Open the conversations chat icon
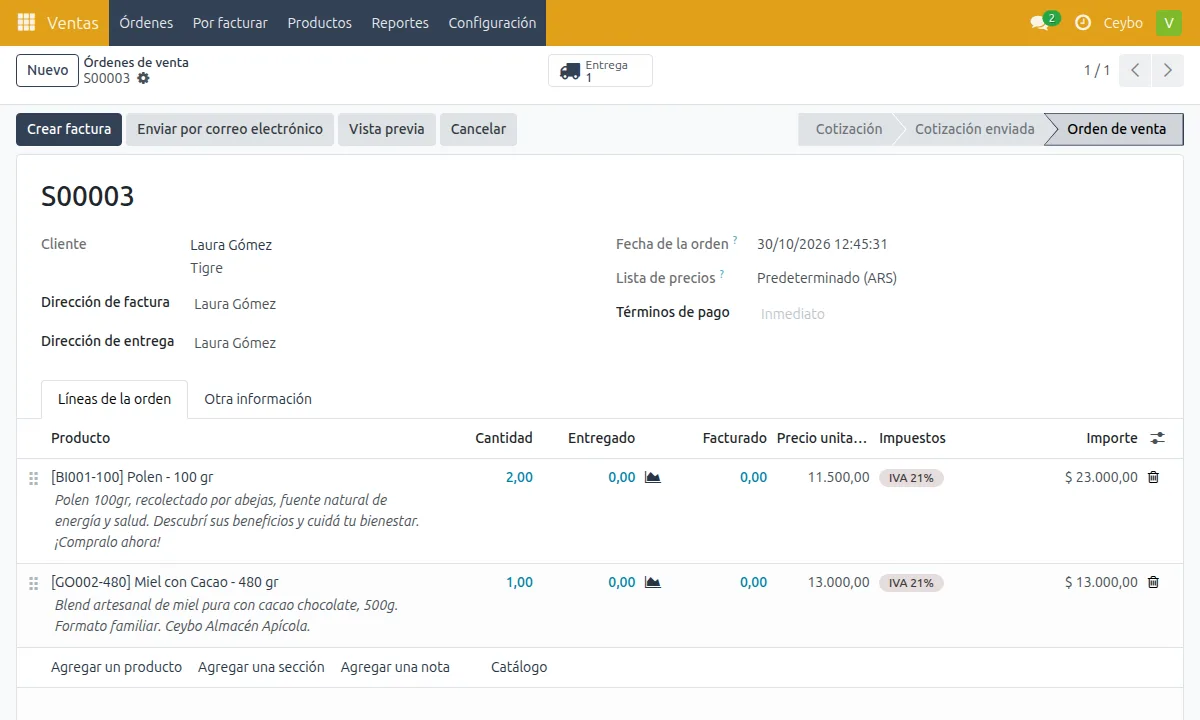 1040,23
